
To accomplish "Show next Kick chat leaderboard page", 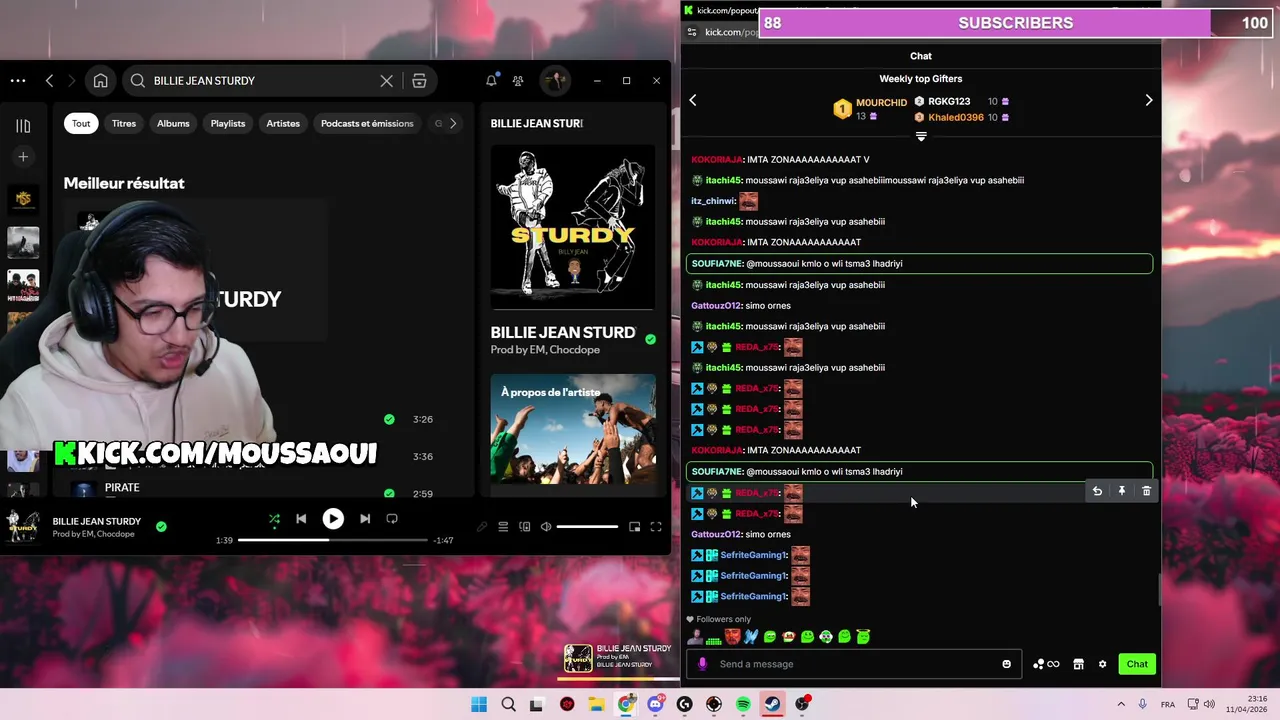I will coord(1149,100).
